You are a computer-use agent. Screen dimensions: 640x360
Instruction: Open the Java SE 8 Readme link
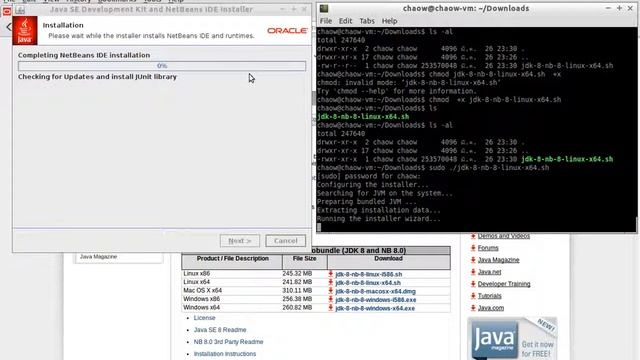point(220,330)
